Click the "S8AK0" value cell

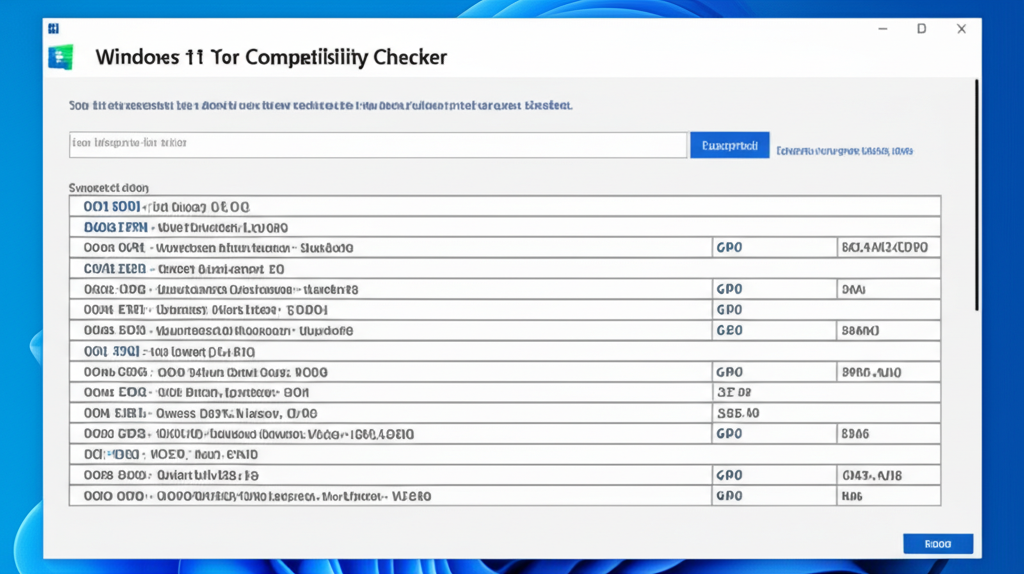886,330
